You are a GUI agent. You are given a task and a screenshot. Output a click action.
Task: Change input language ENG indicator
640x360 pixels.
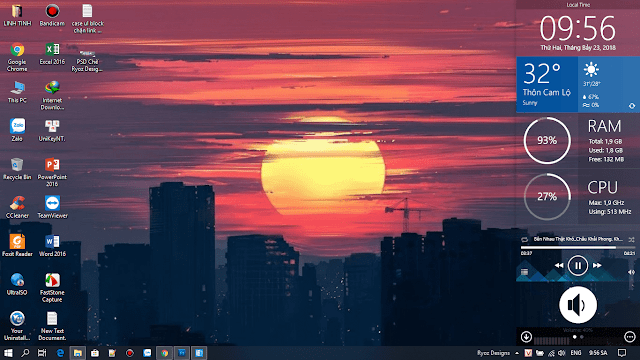point(576,353)
